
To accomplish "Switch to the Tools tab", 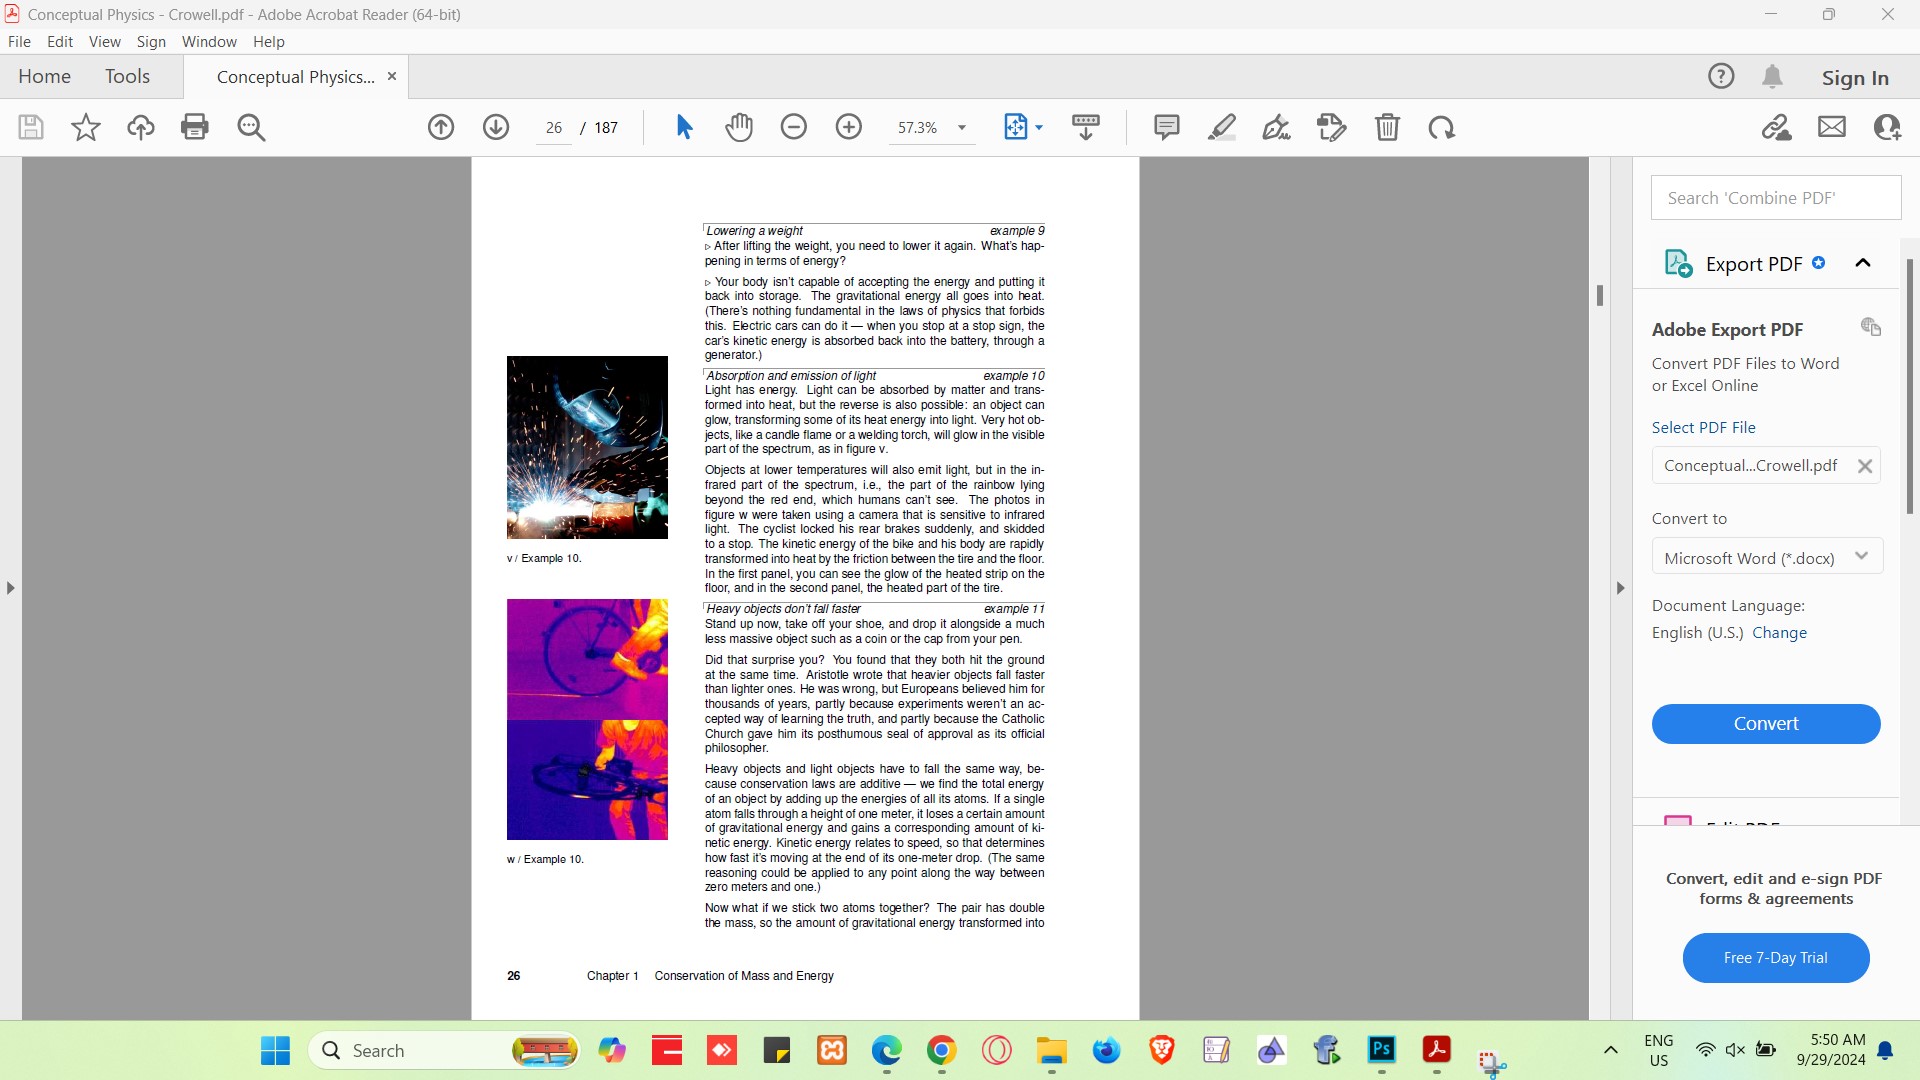I will pos(127,77).
